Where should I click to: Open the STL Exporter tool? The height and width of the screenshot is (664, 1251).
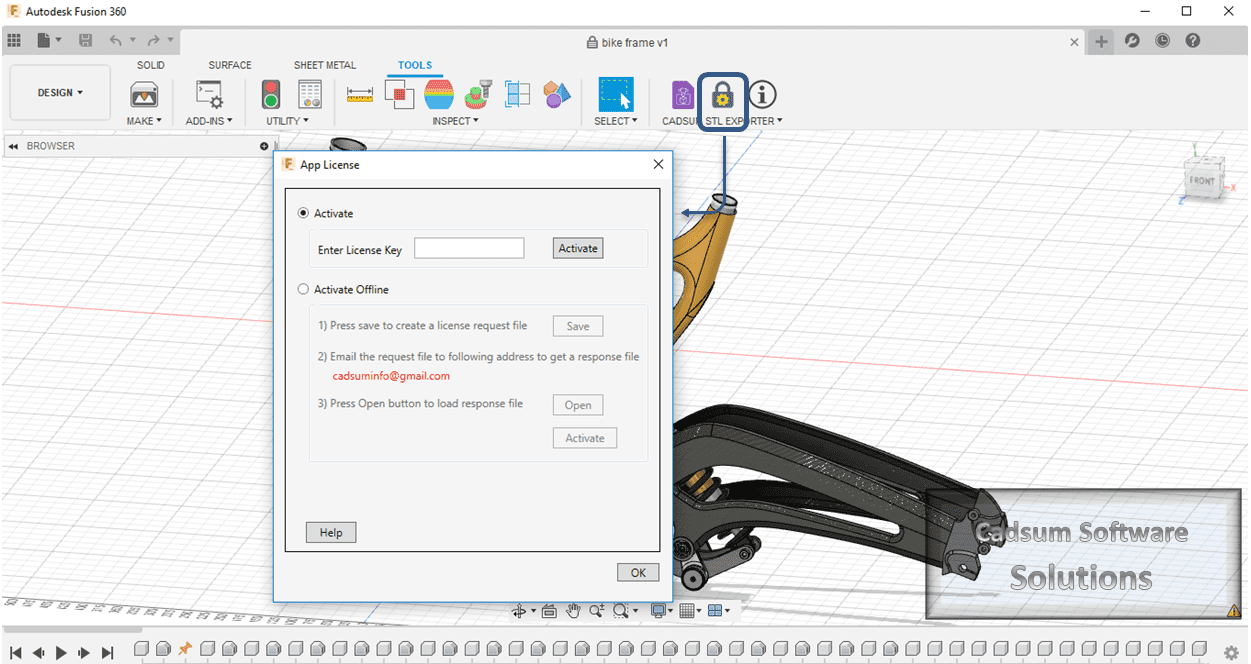721,95
